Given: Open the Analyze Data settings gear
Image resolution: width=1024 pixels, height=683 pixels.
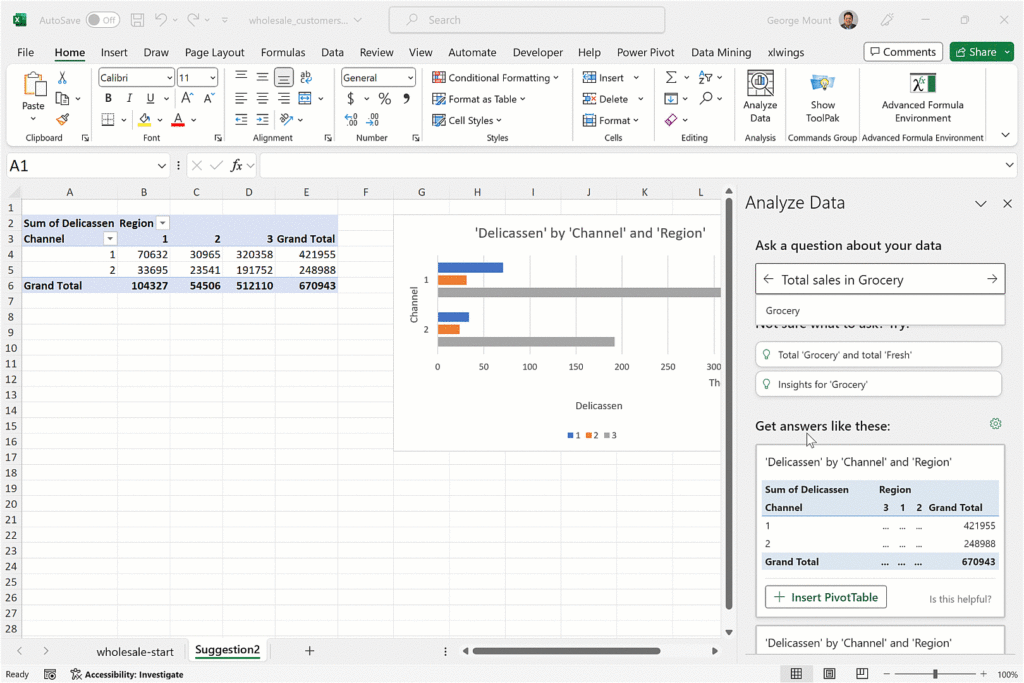Looking at the screenshot, I should pyautogui.click(x=995, y=424).
